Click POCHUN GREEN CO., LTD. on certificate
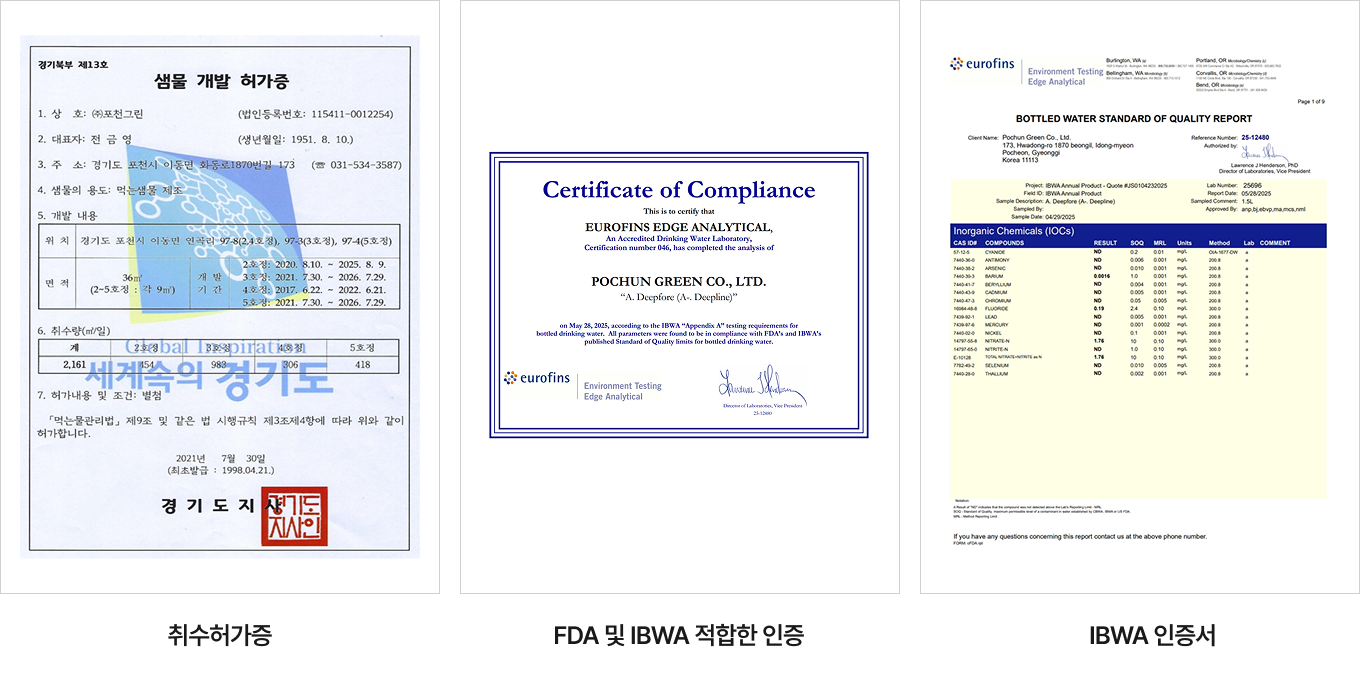Viewport: 1360px width, 695px height. point(678,282)
